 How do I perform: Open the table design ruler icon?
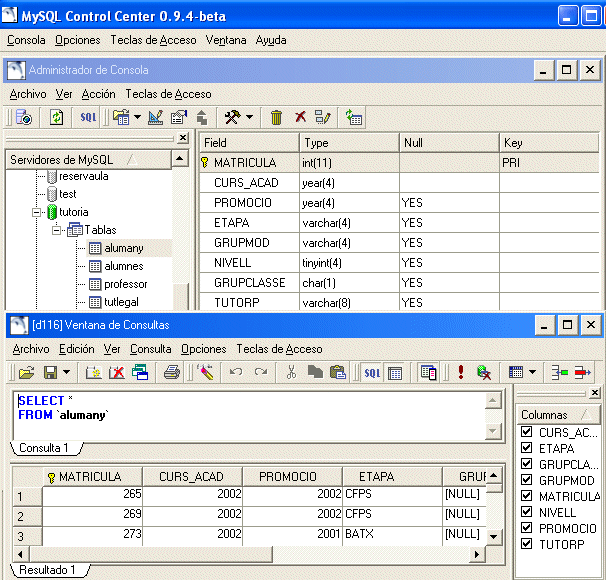pos(156,117)
